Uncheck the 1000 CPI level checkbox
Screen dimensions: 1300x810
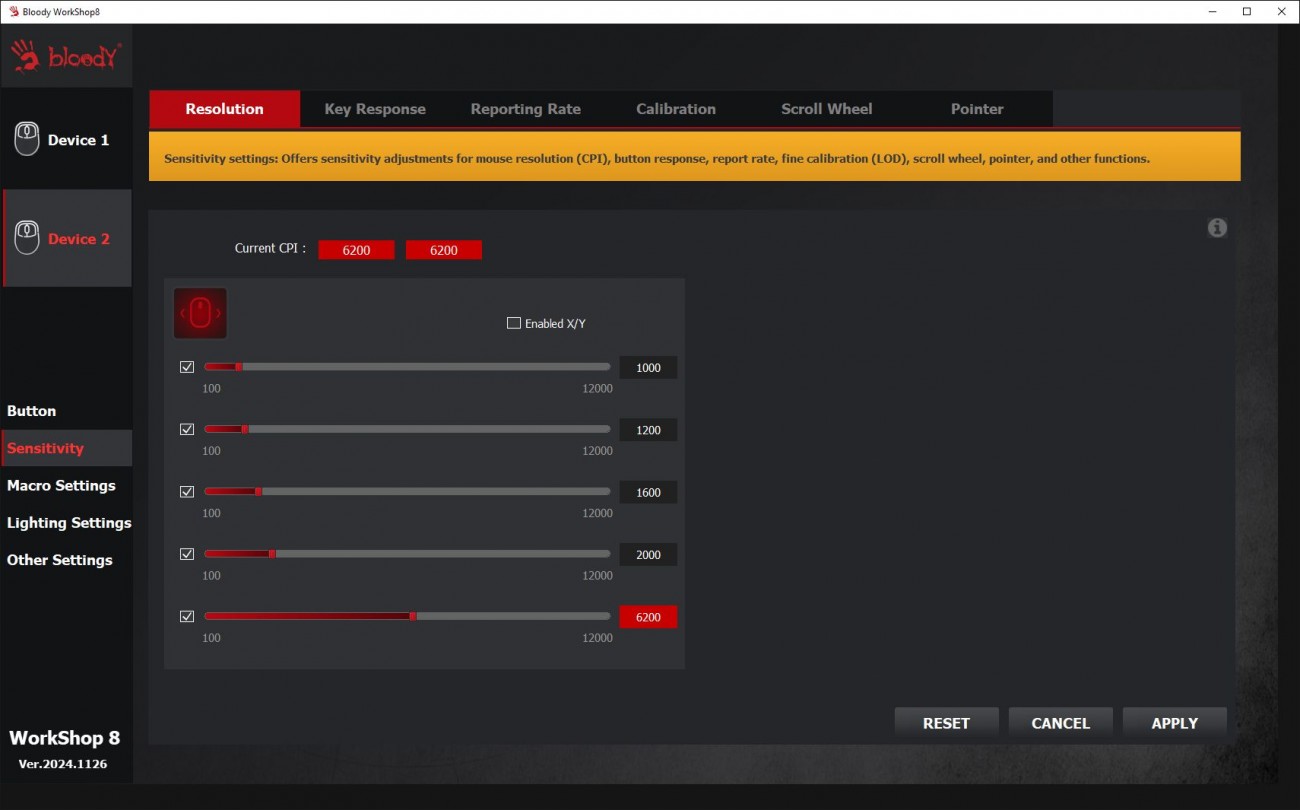[187, 367]
